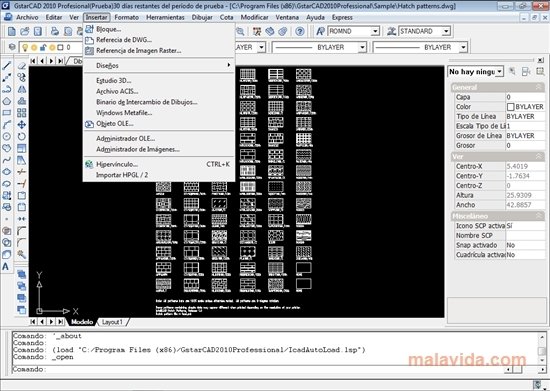This screenshot has height=391, width=550.
Task: Choose 'Bloque...' from the Insertar menu
Action: [x=108, y=29]
